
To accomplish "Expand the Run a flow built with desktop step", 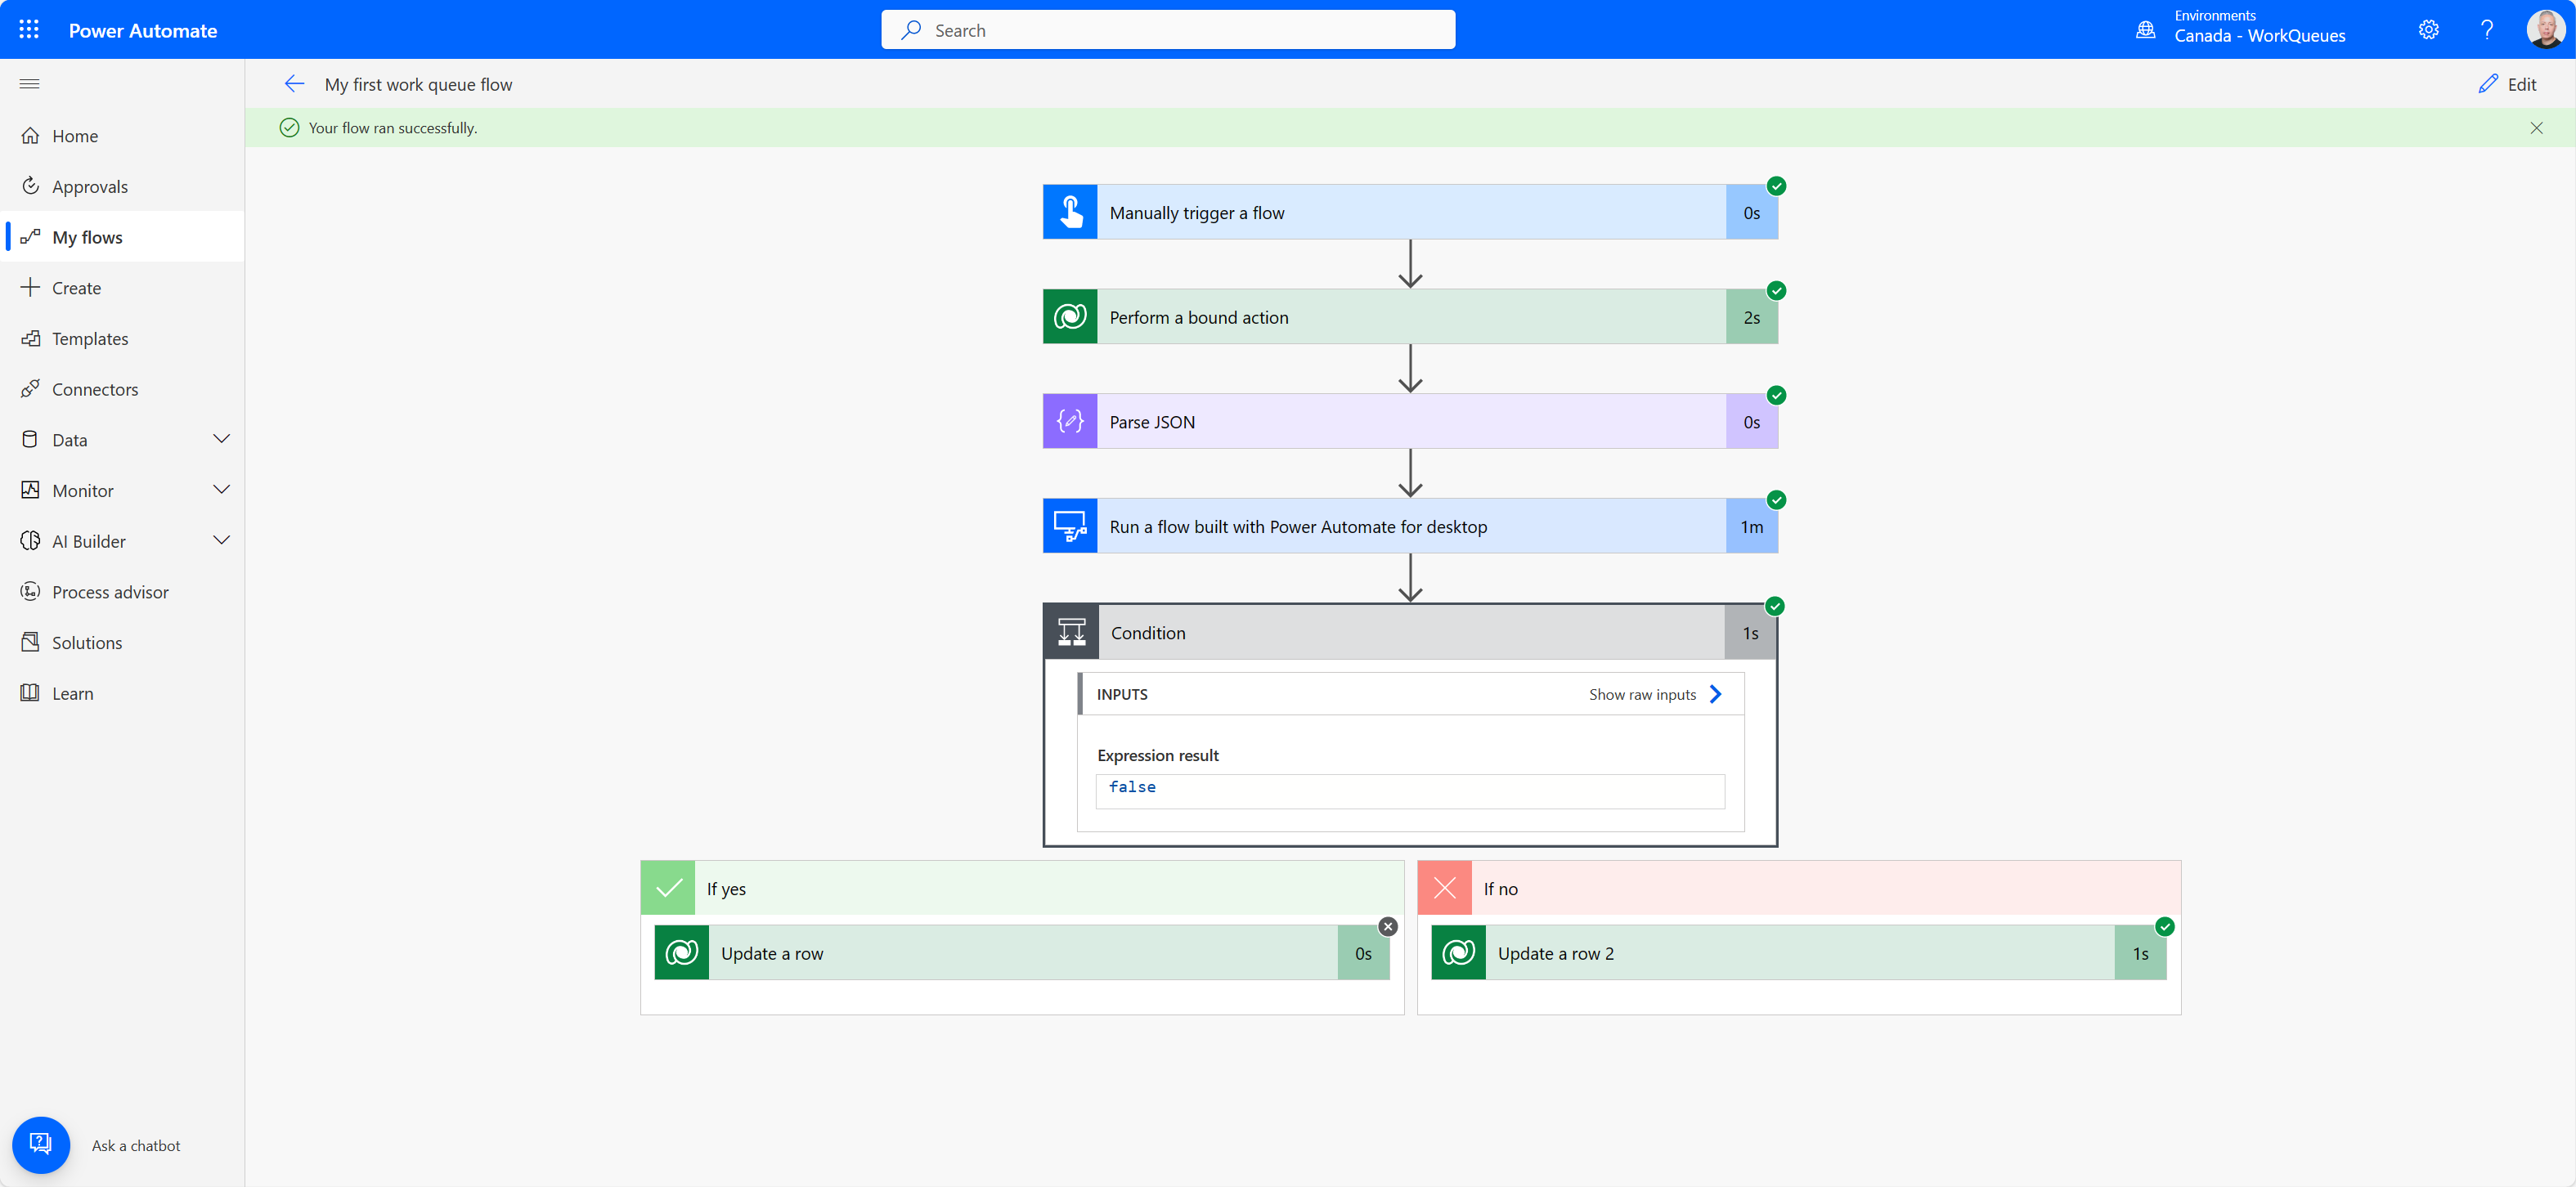I will pyautogui.click(x=1410, y=526).
